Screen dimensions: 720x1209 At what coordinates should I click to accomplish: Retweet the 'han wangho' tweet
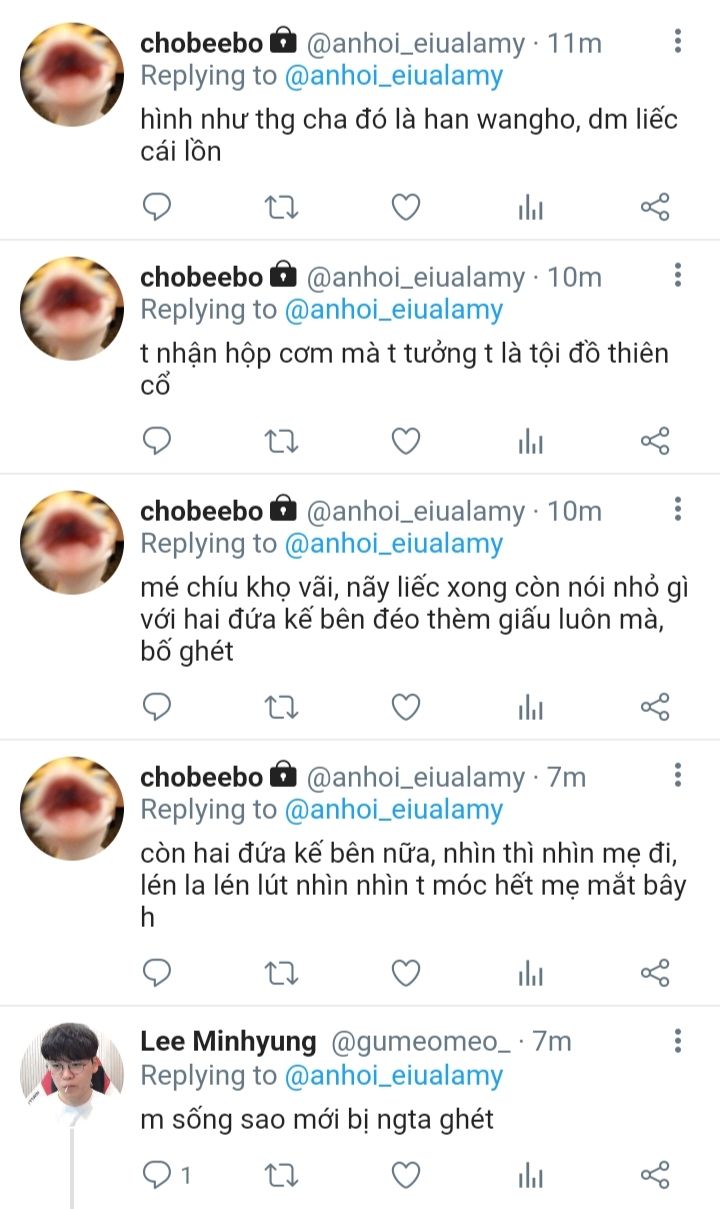tap(281, 207)
